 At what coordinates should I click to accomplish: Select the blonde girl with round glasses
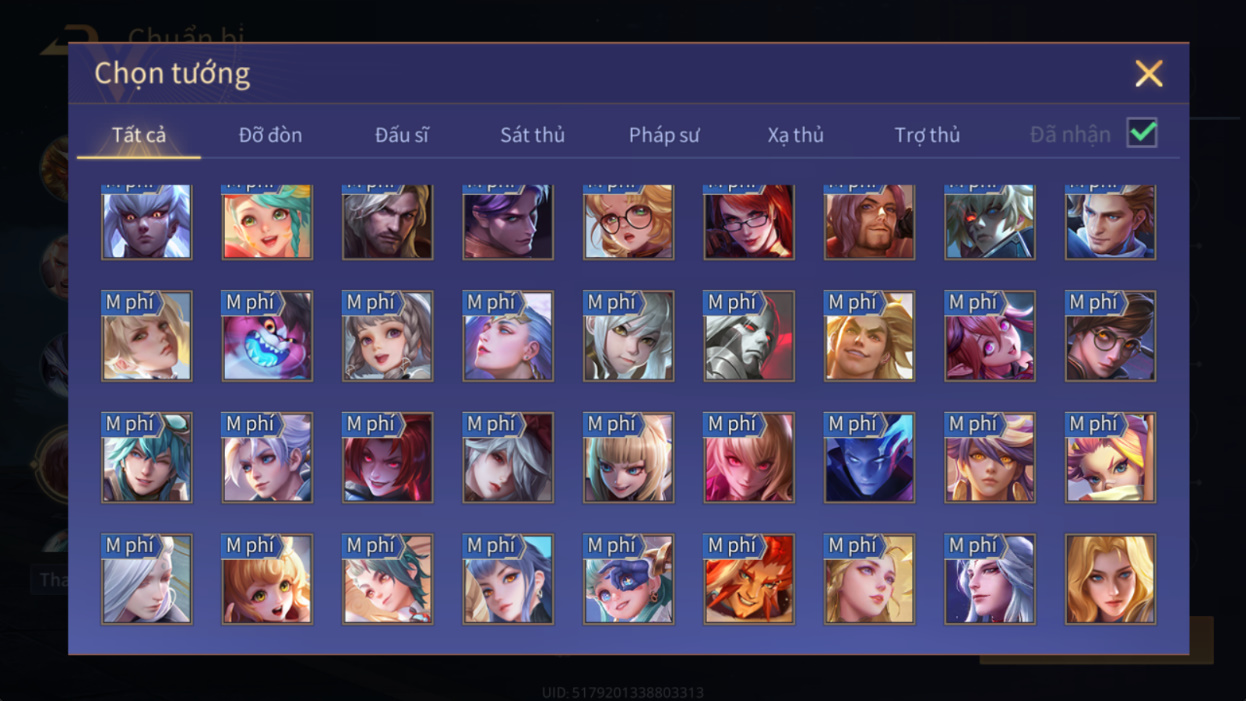click(x=628, y=222)
